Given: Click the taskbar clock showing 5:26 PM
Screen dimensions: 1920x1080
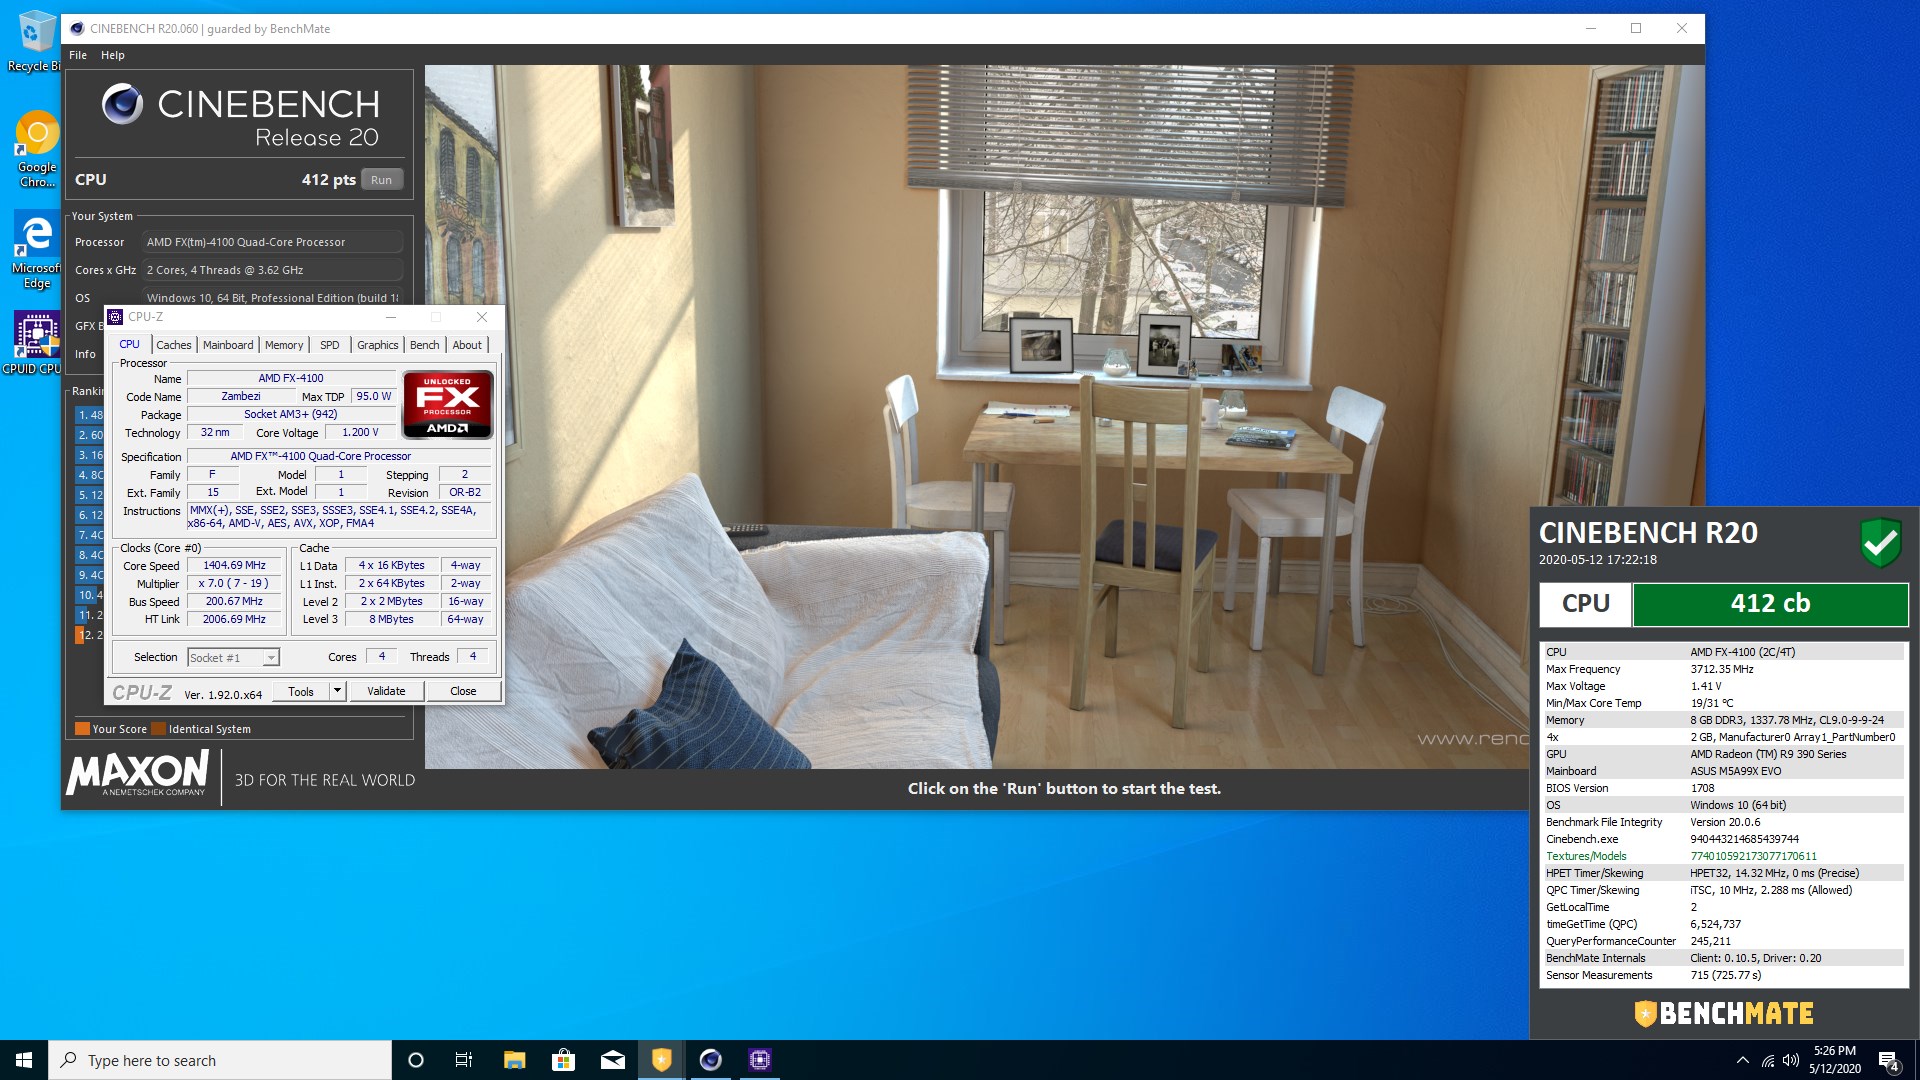Looking at the screenshot, I should tap(1834, 1060).
